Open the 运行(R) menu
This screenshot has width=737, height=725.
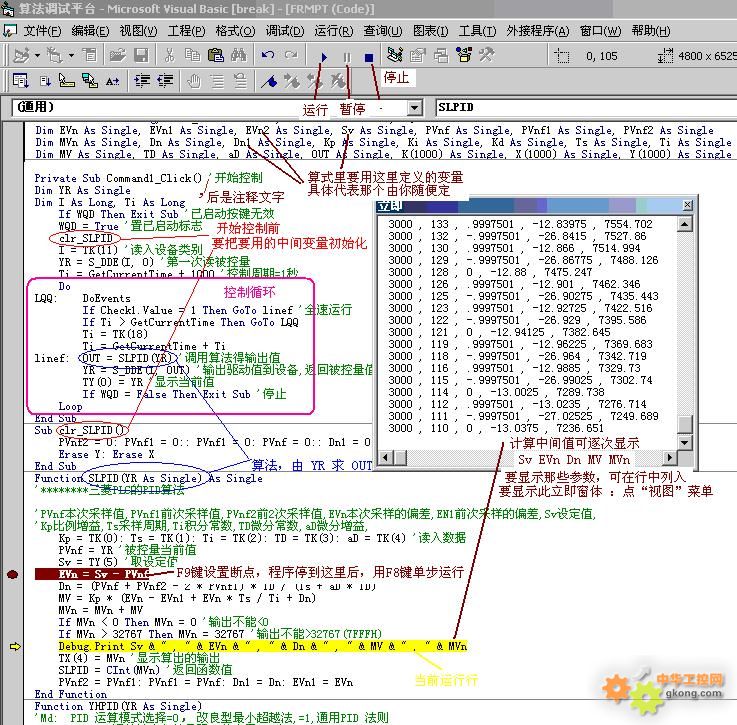334,31
